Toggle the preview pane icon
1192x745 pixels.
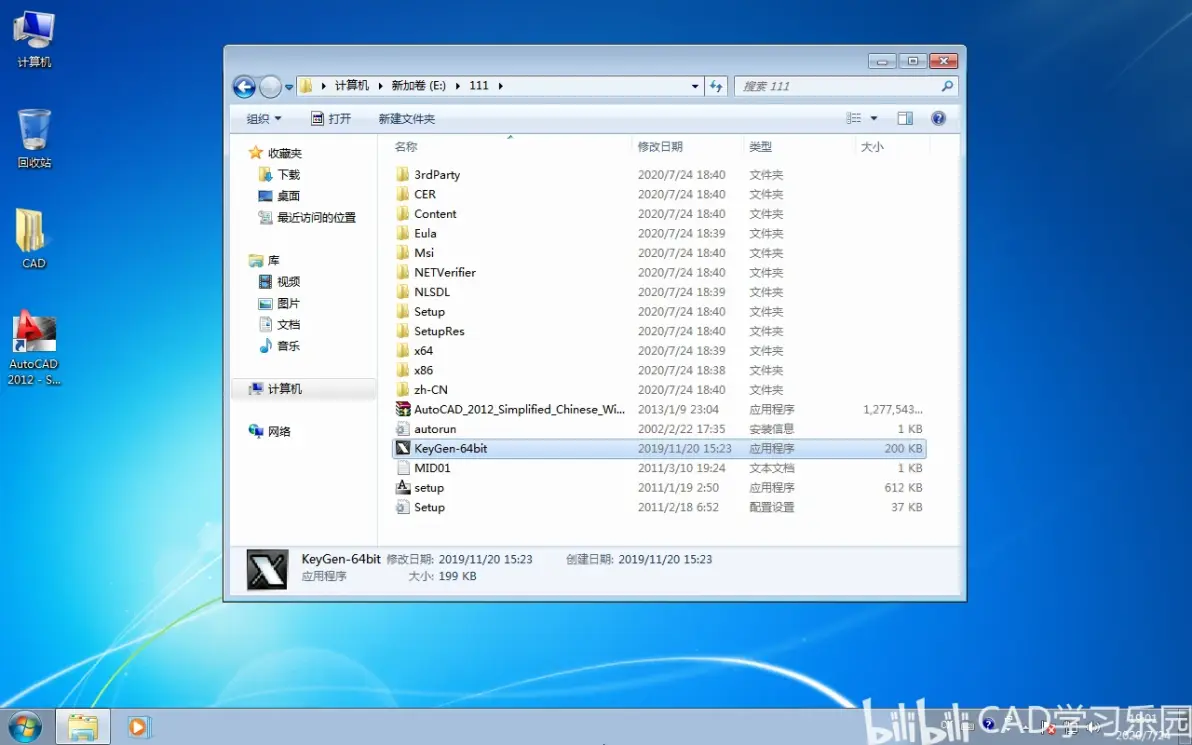(905, 118)
